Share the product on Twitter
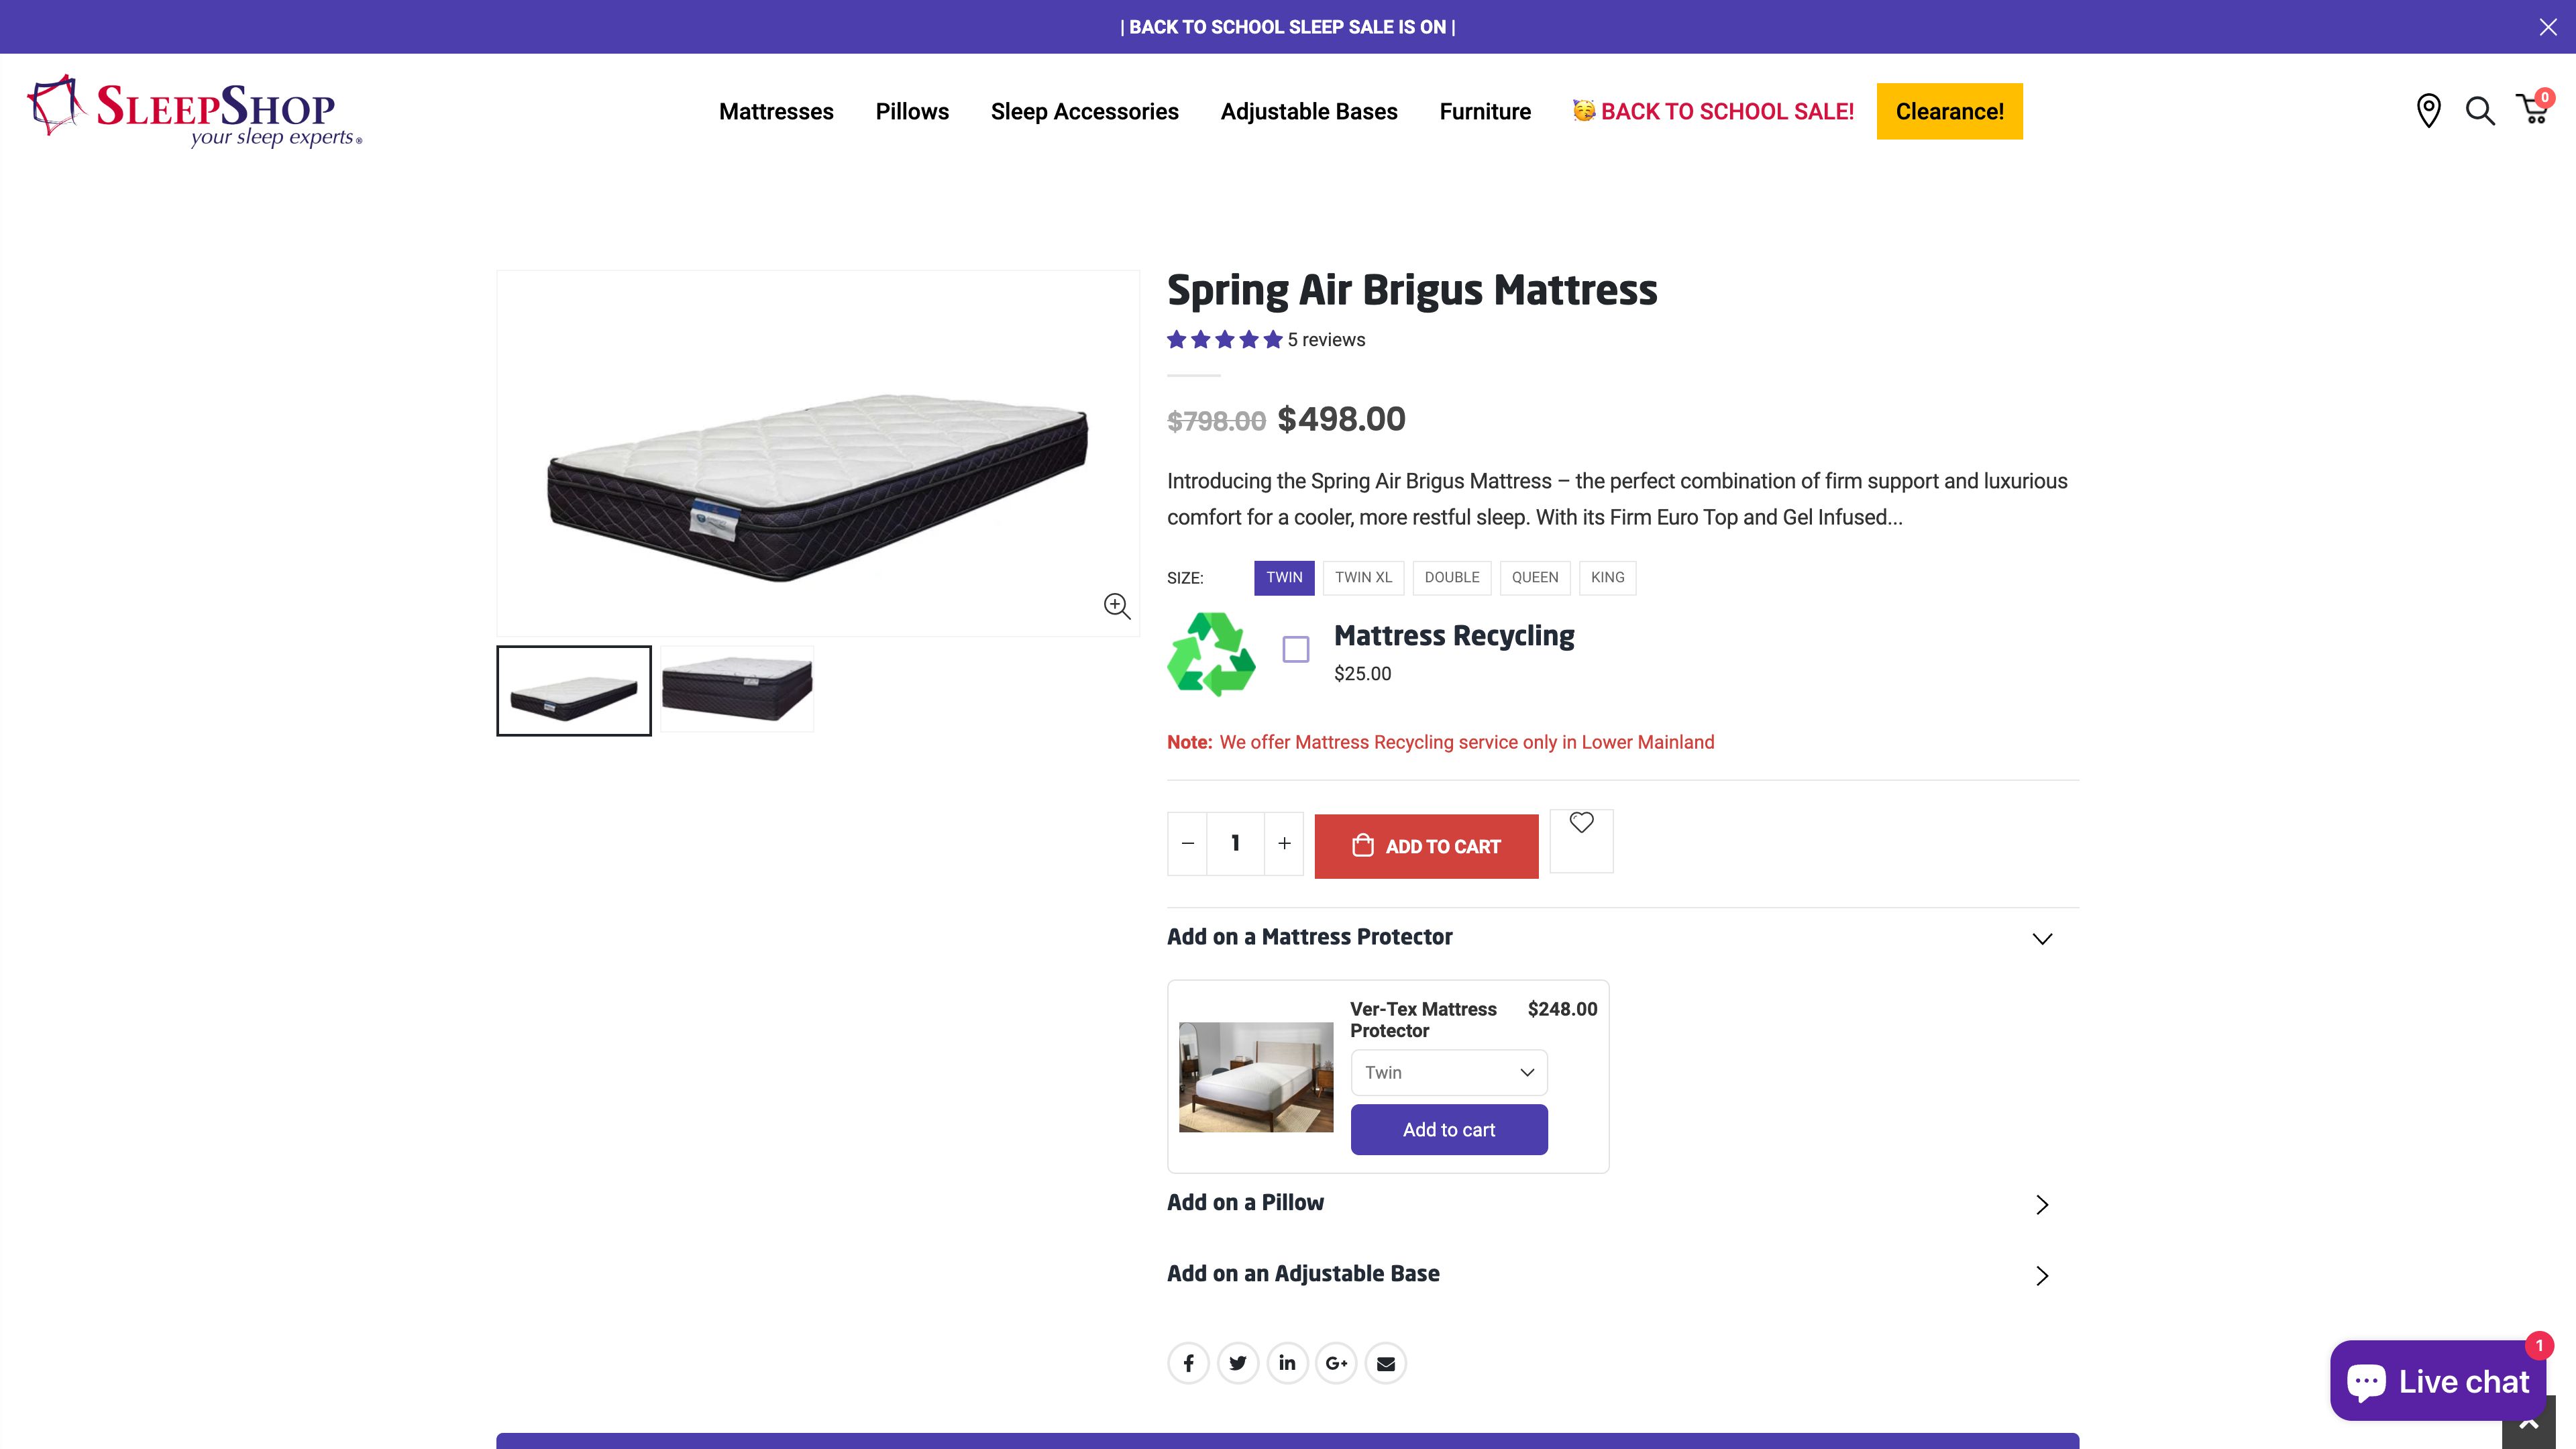2576x1449 pixels. coord(1238,1362)
